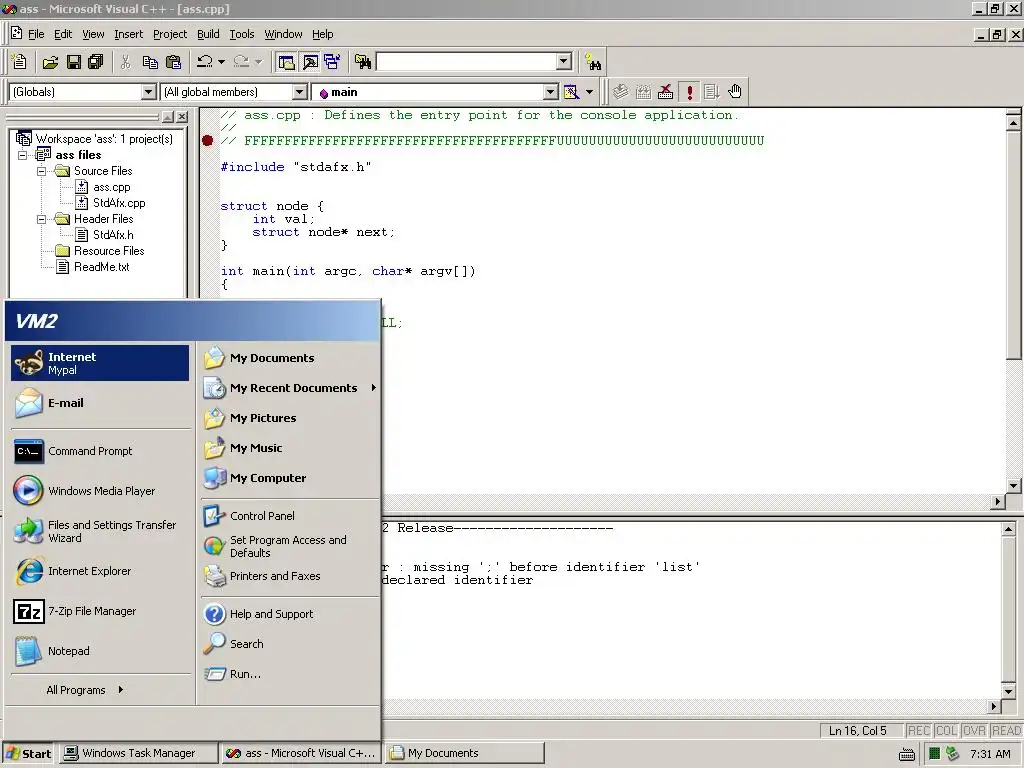Viewport: 1024px width, 768px height.
Task: Open the Find combo box dropdown
Action: tap(564, 61)
